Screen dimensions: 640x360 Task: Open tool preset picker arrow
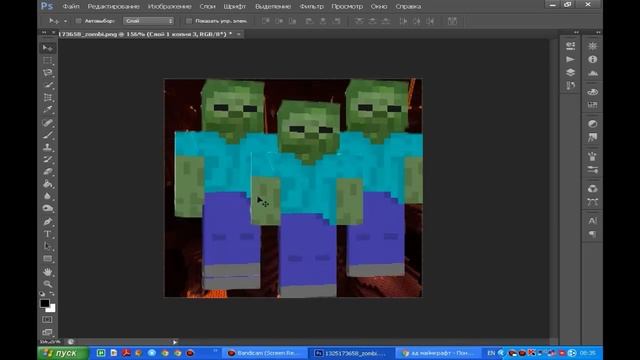pos(65,21)
